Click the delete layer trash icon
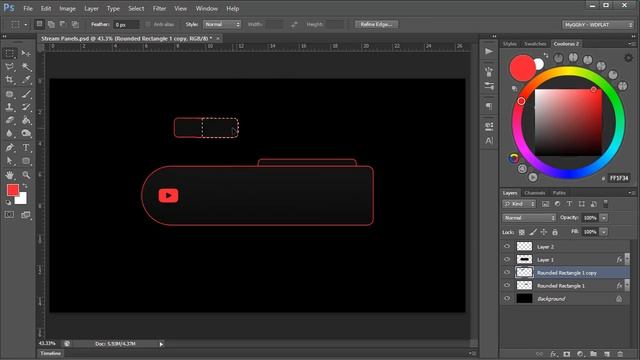 pyautogui.click(x=620, y=354)
